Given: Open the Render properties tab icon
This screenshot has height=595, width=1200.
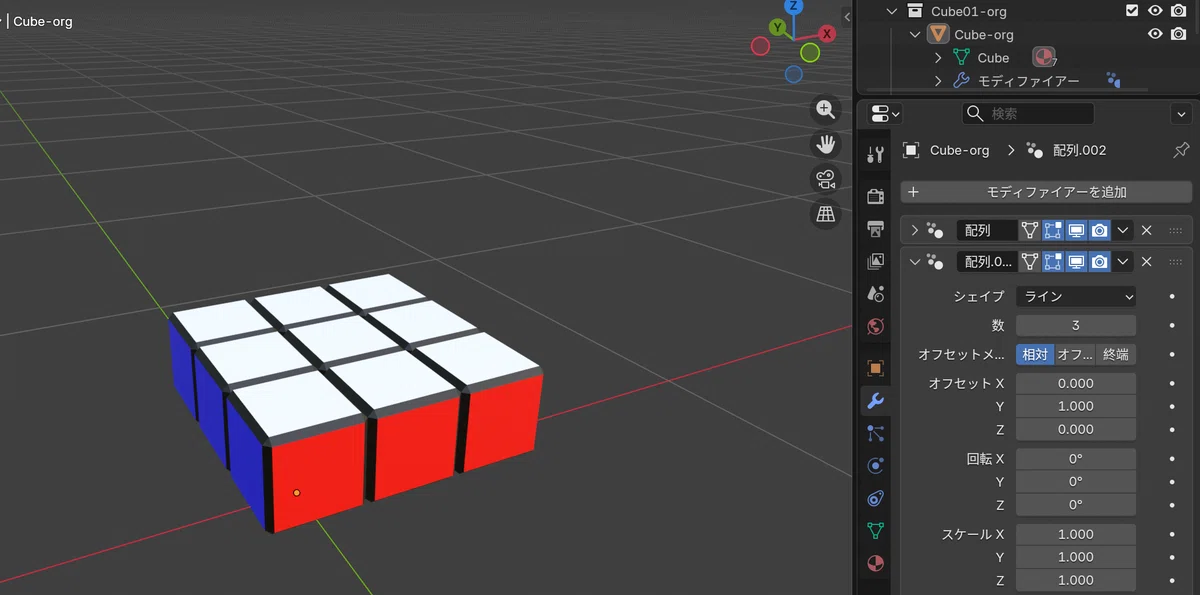Looking at the screenshot, I should (x=876, y=196).
